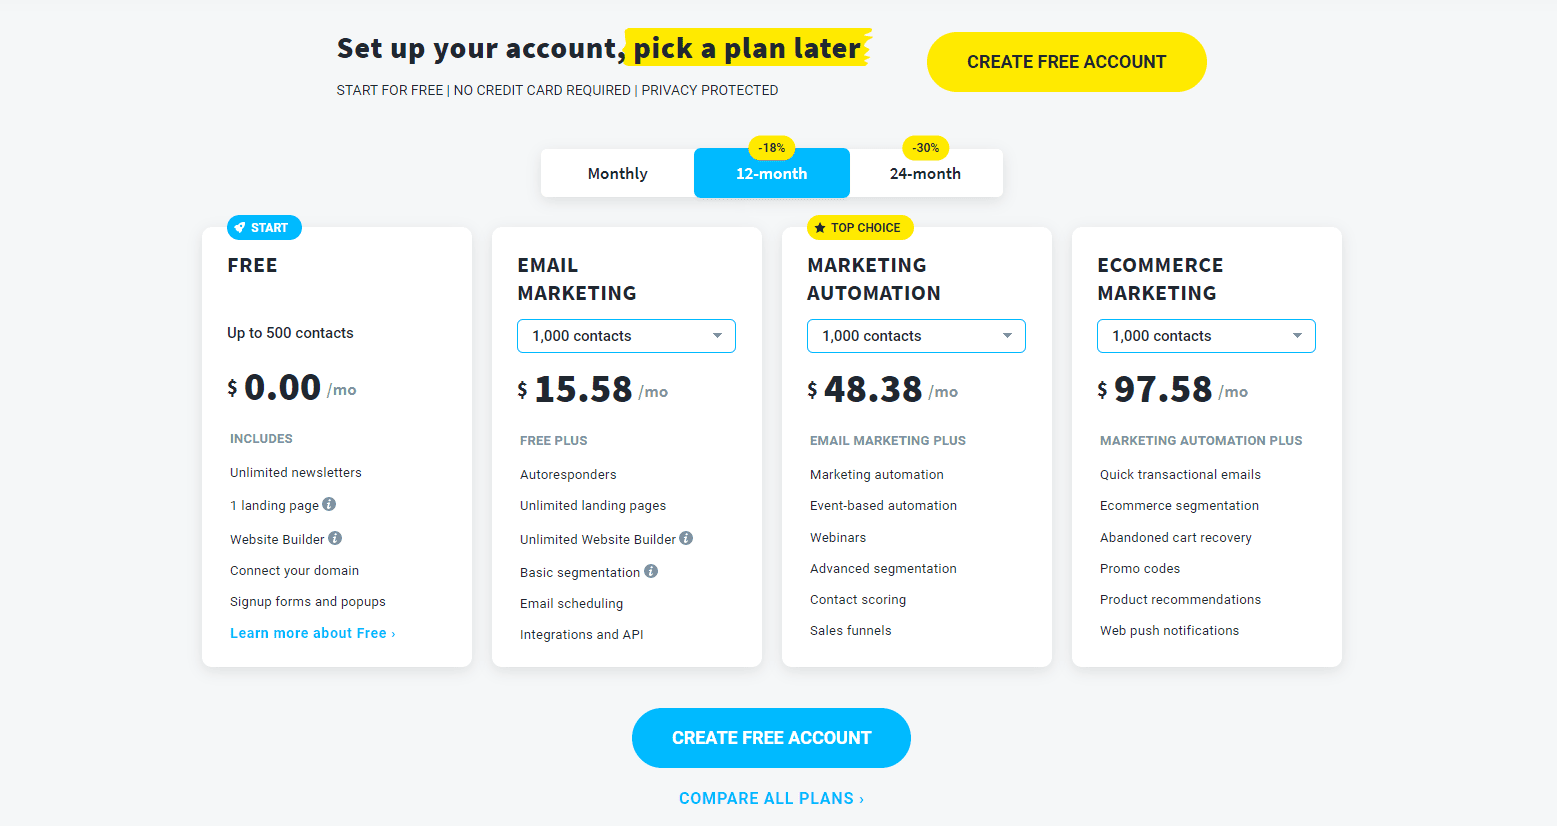
Task: Open the COMPARE ALL PLANS link
Action: point(771,797)
